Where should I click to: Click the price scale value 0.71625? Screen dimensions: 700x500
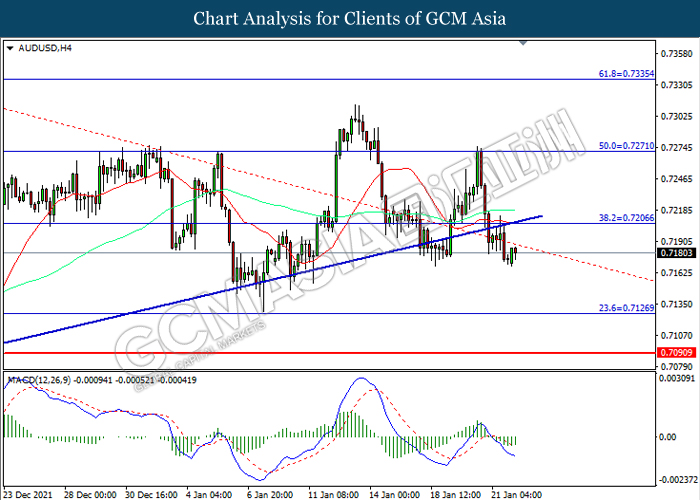pos(676,273)
